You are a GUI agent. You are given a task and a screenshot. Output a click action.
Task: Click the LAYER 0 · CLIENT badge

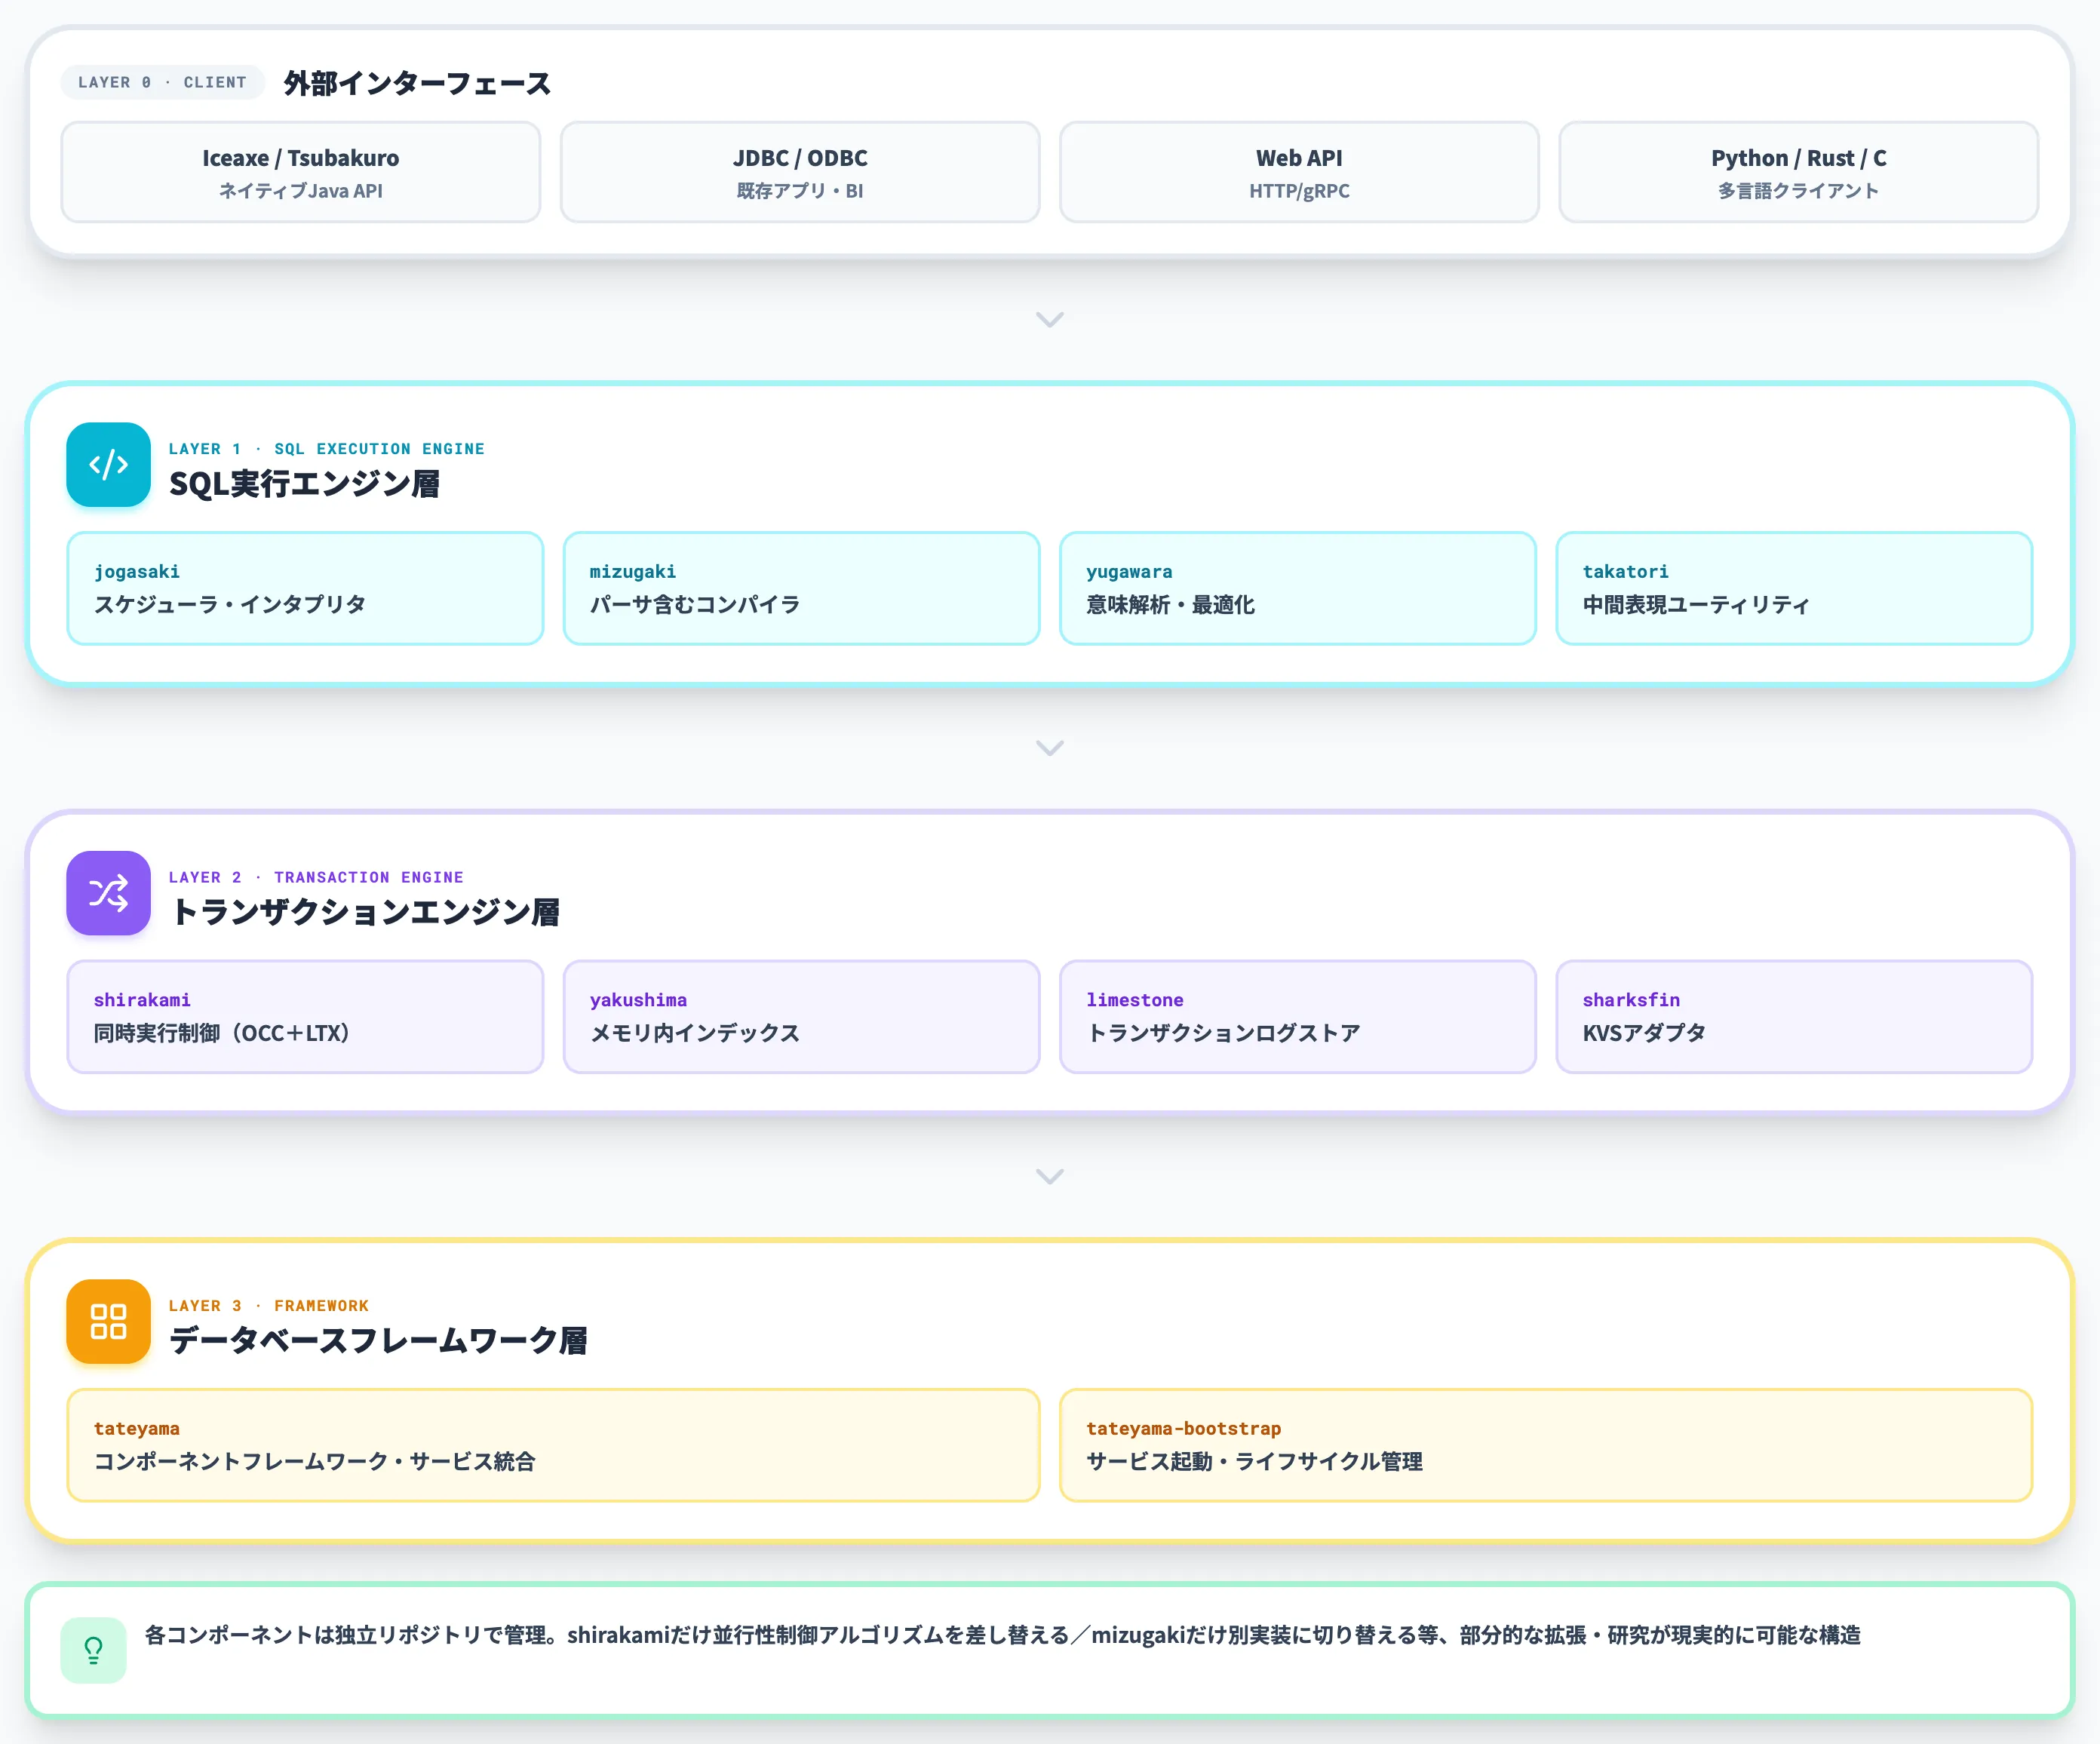162,82
